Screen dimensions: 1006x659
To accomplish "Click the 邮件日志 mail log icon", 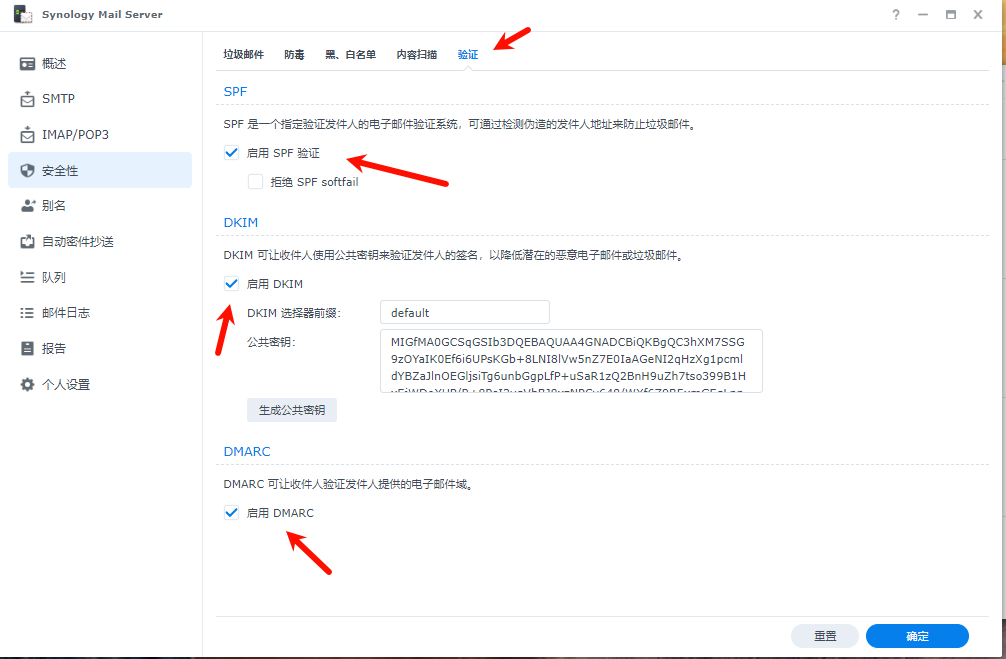I will (27, 313).
